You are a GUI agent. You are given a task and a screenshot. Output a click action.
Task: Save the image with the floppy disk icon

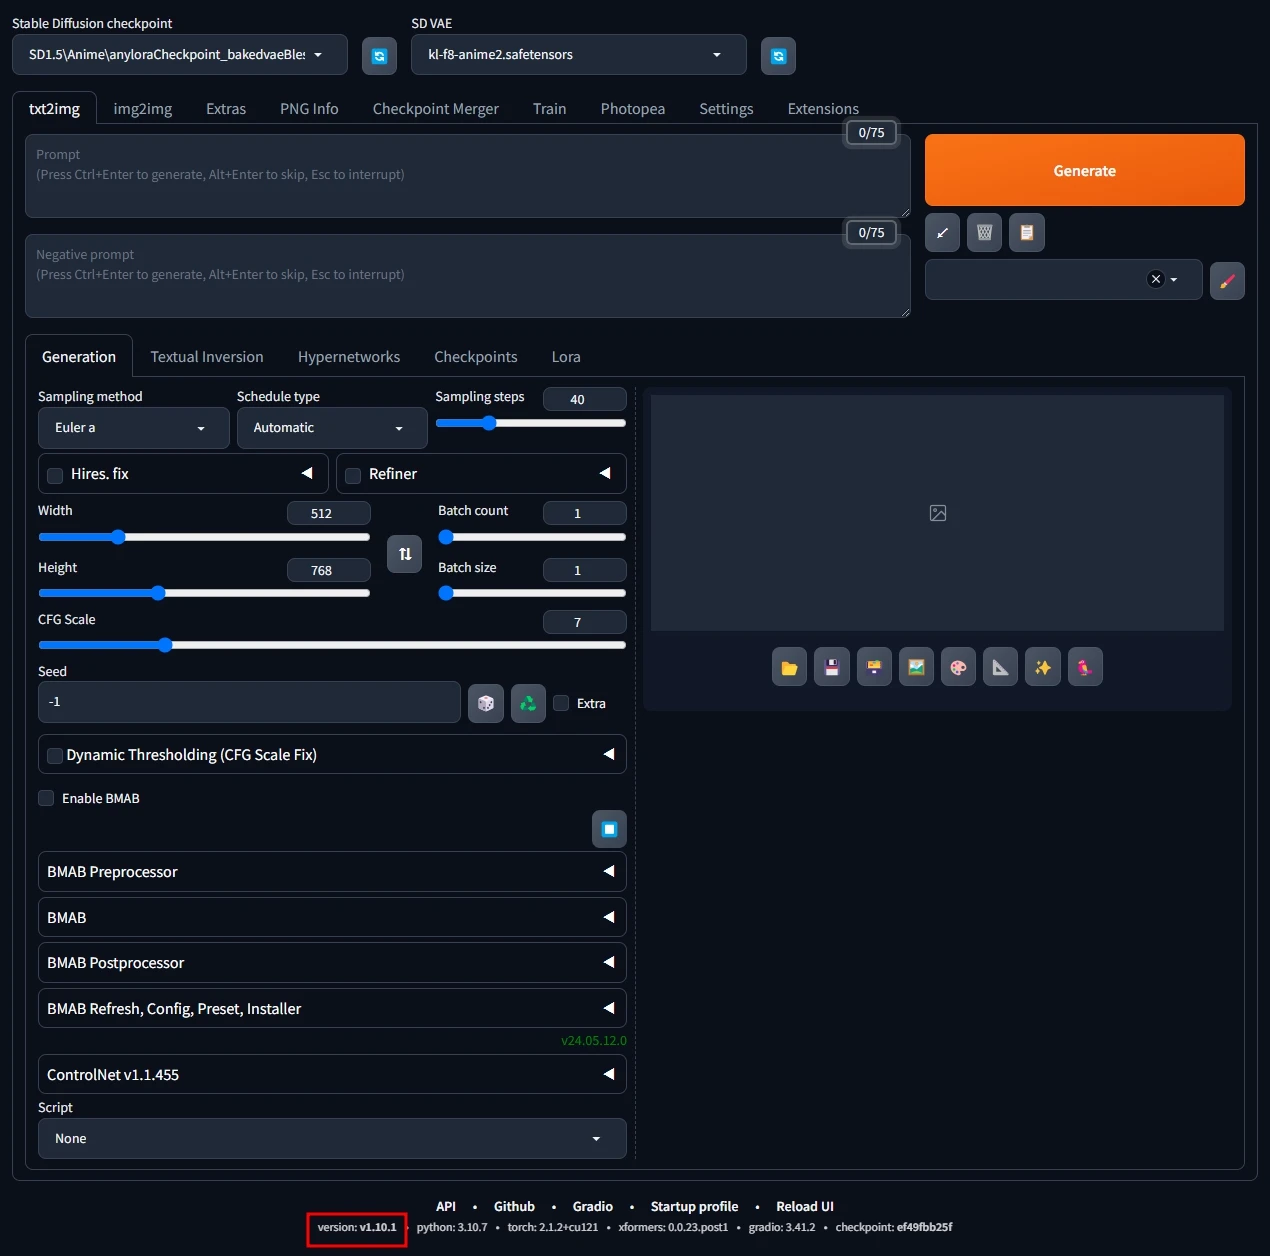(x=831, y=667)
